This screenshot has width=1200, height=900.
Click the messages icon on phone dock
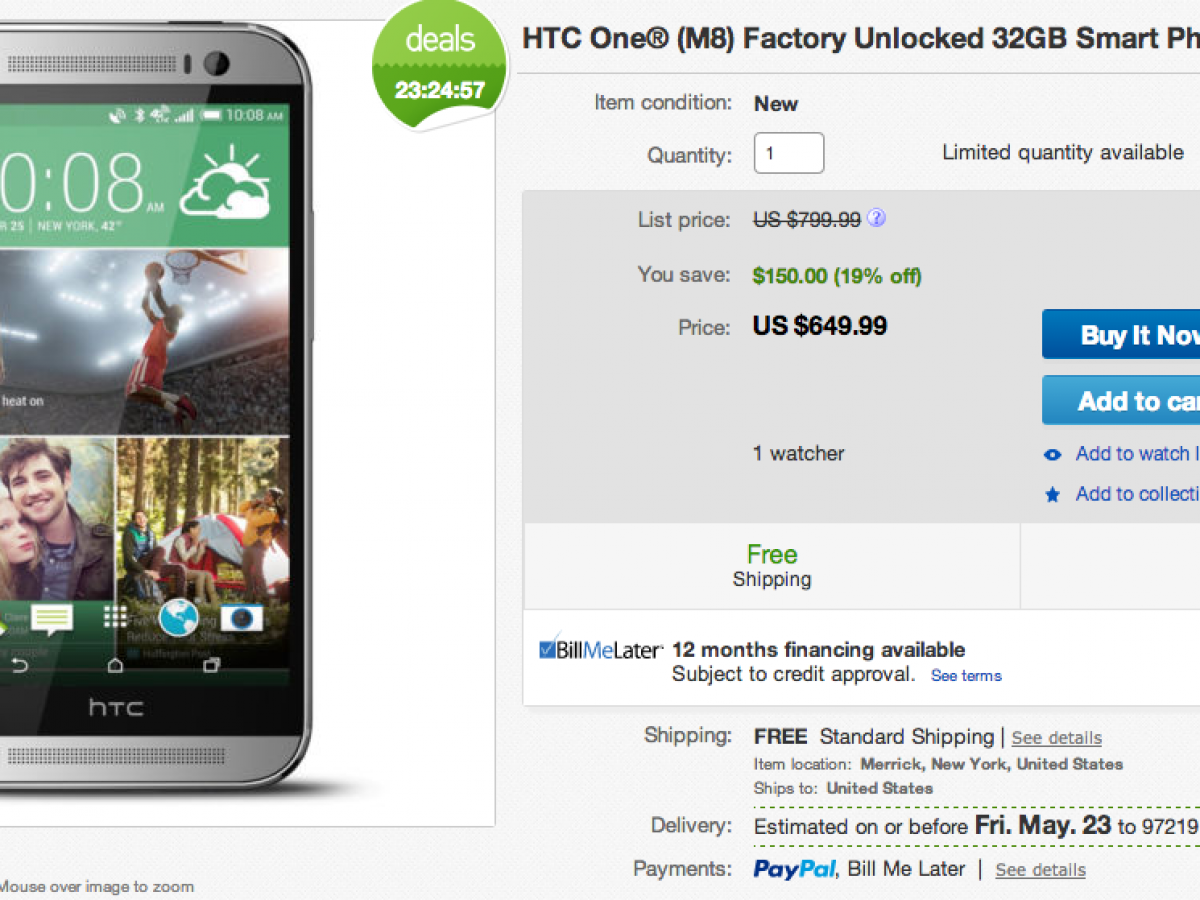click(x=51, y=619)
